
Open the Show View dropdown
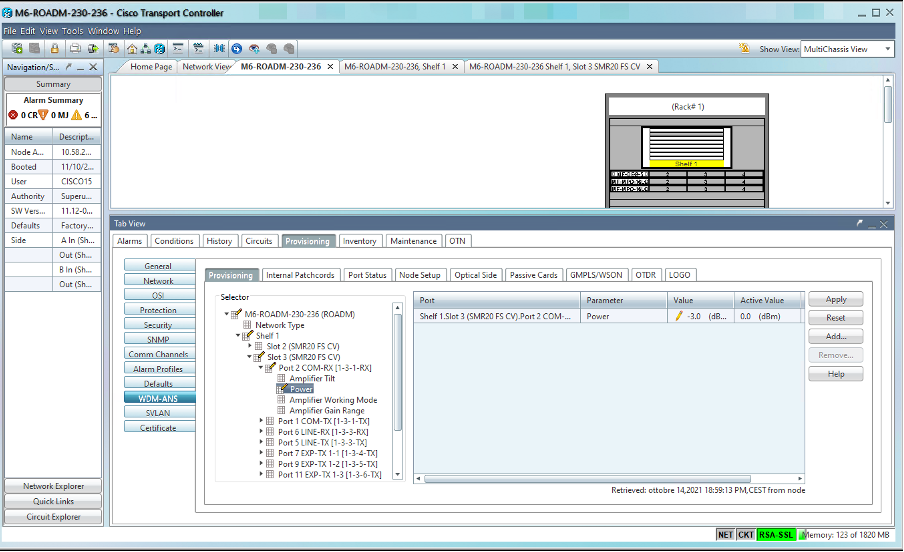tap(888, 49)
